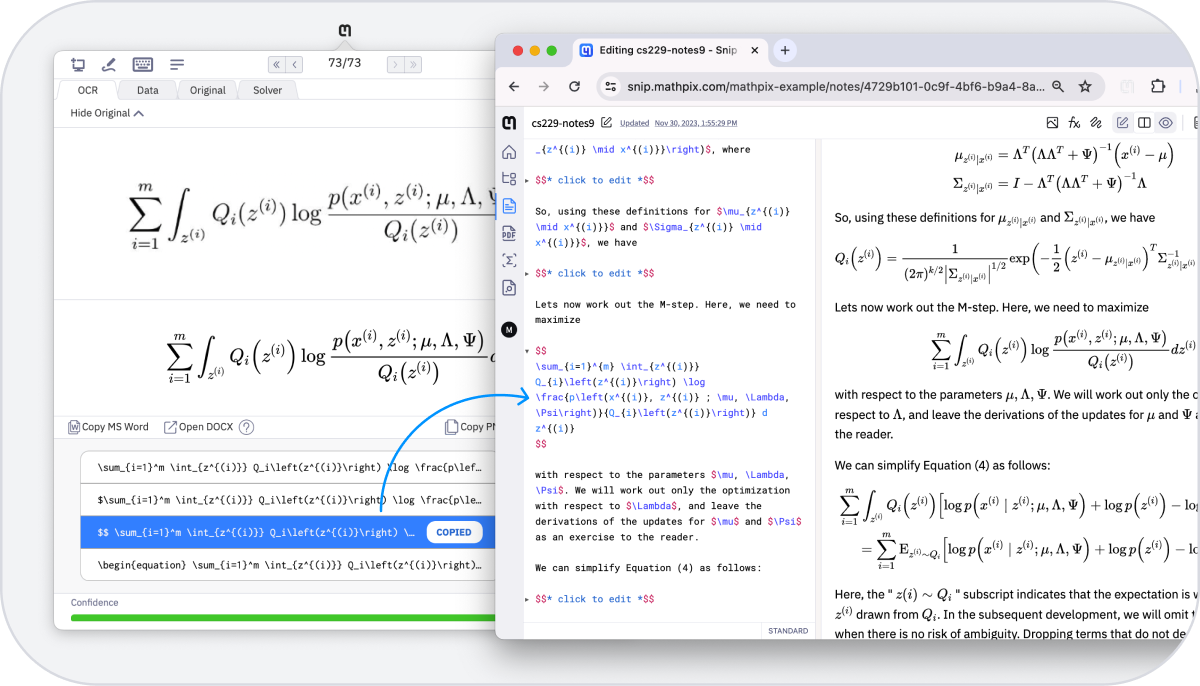Go to previous snip with left arrow

coord(295,64)
